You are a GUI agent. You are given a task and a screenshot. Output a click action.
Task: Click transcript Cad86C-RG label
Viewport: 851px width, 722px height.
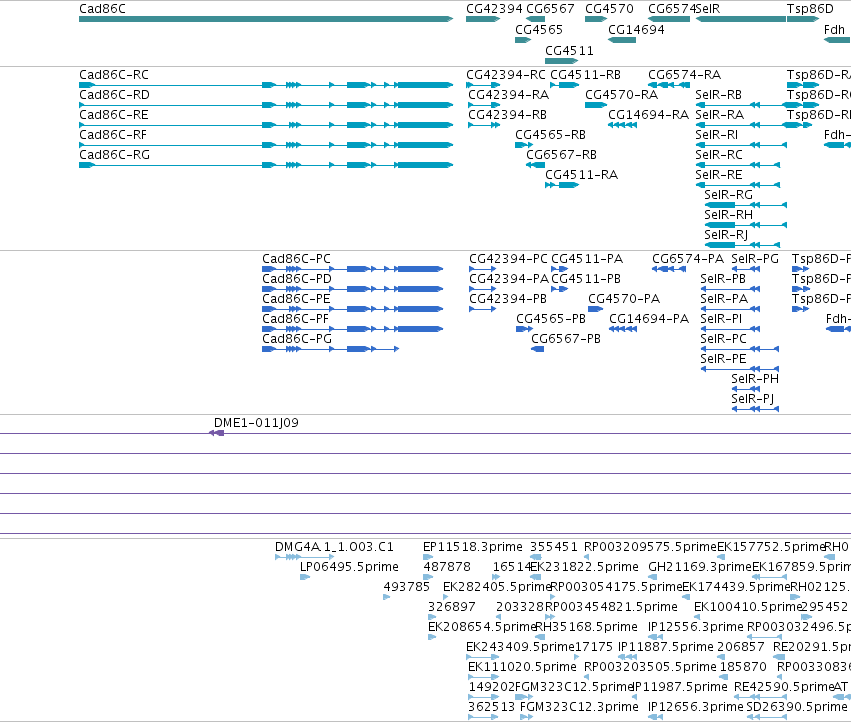pyautogui.click(x=115, y=155)
